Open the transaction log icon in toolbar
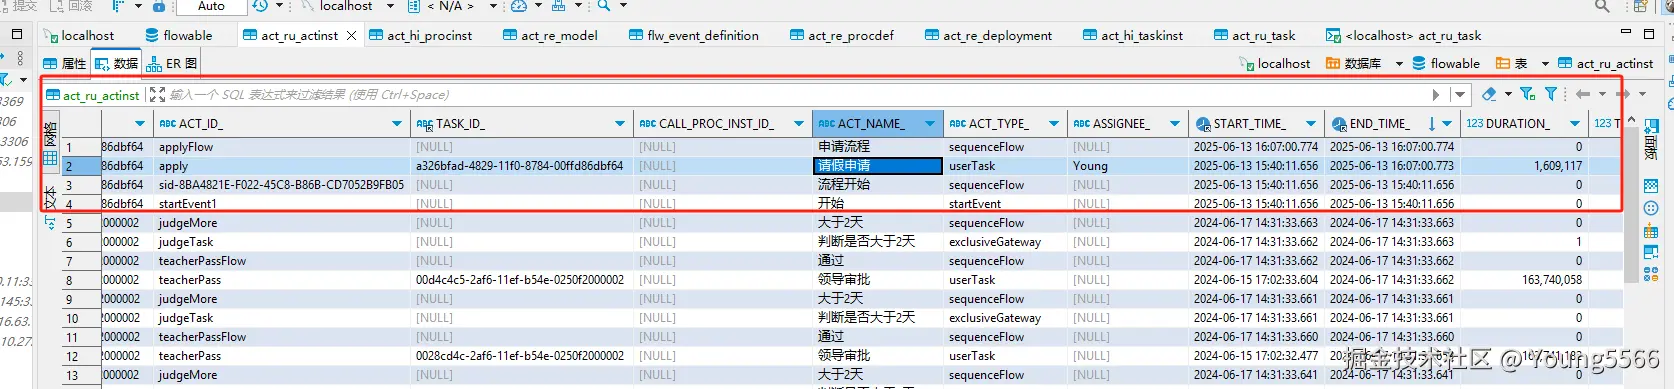1674x389 pixels. click(x=117, y=6)
